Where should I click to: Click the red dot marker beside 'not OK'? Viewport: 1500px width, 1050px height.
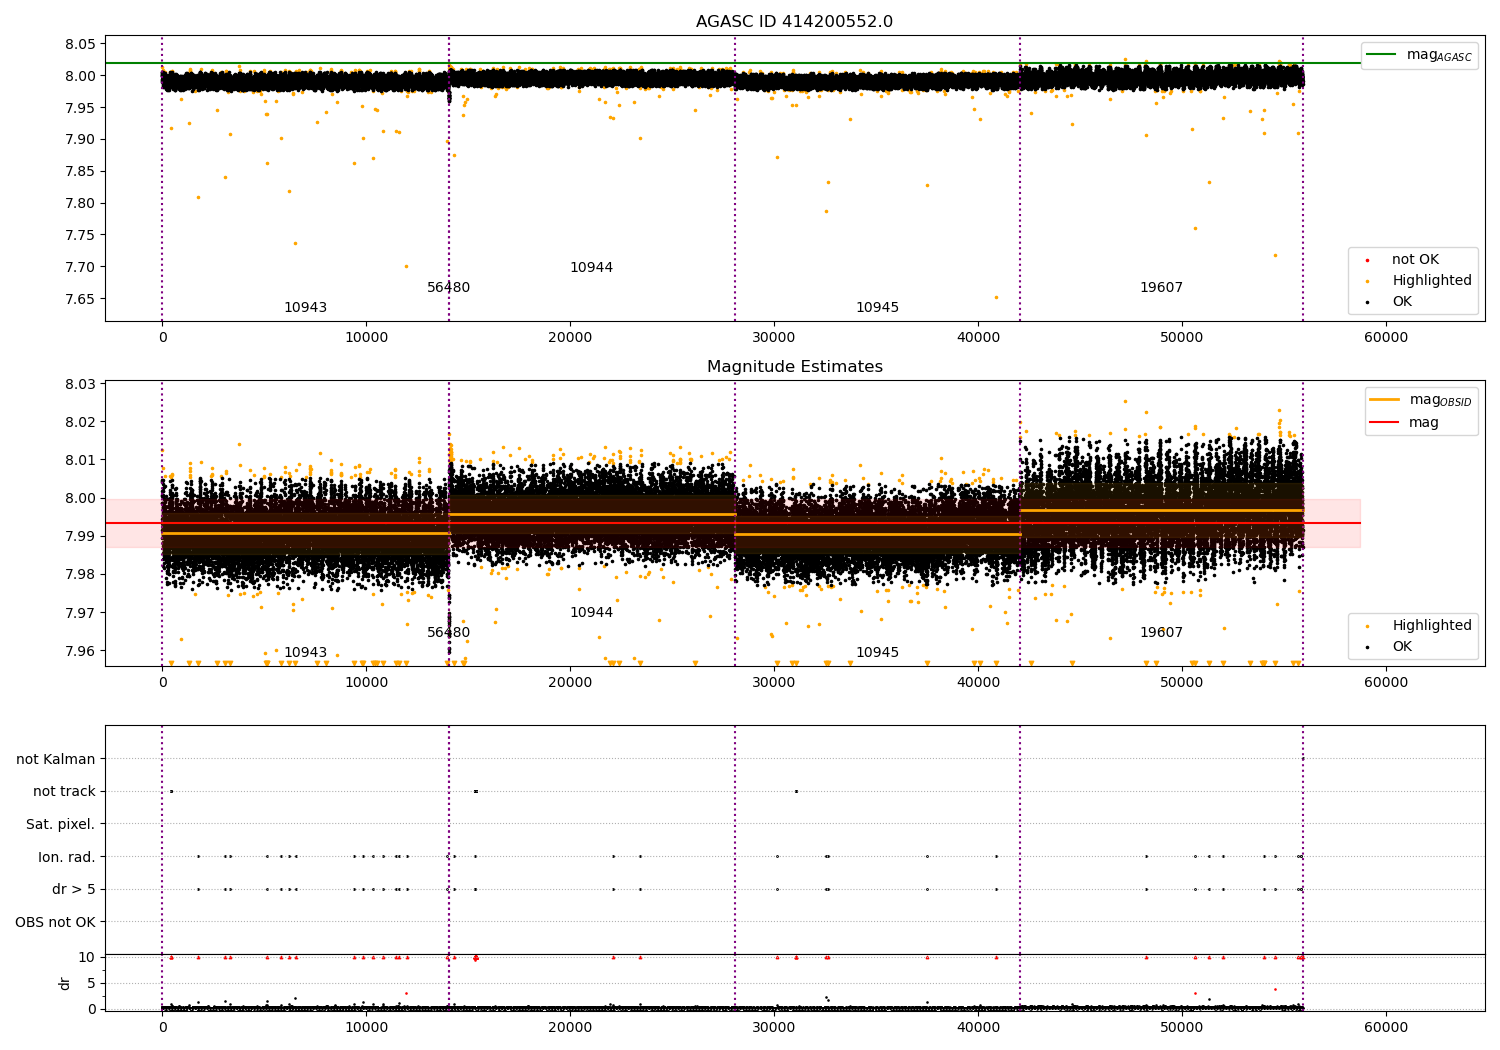pos(1368,261)
